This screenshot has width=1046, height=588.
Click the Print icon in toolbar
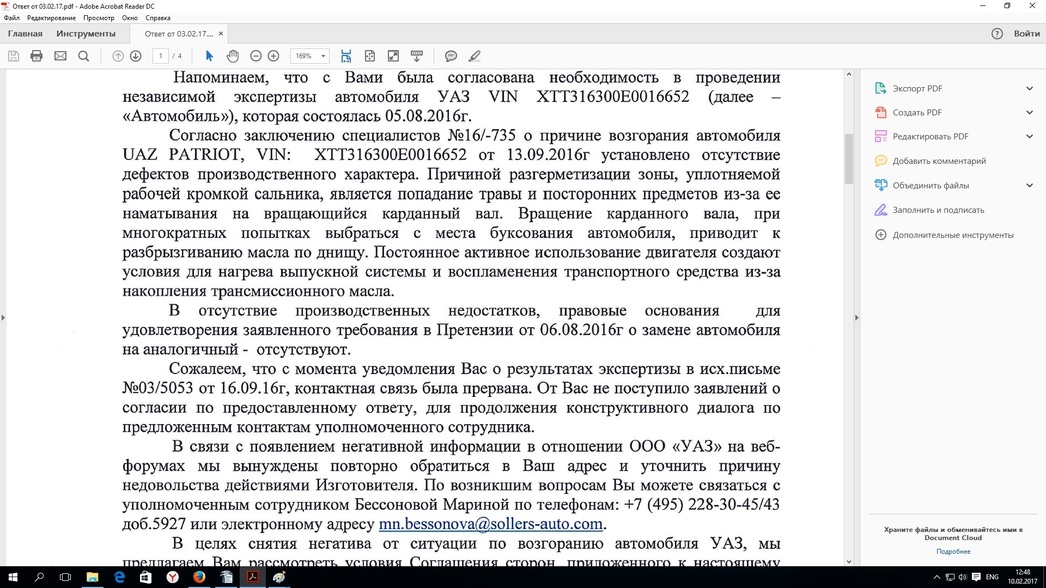37,56
